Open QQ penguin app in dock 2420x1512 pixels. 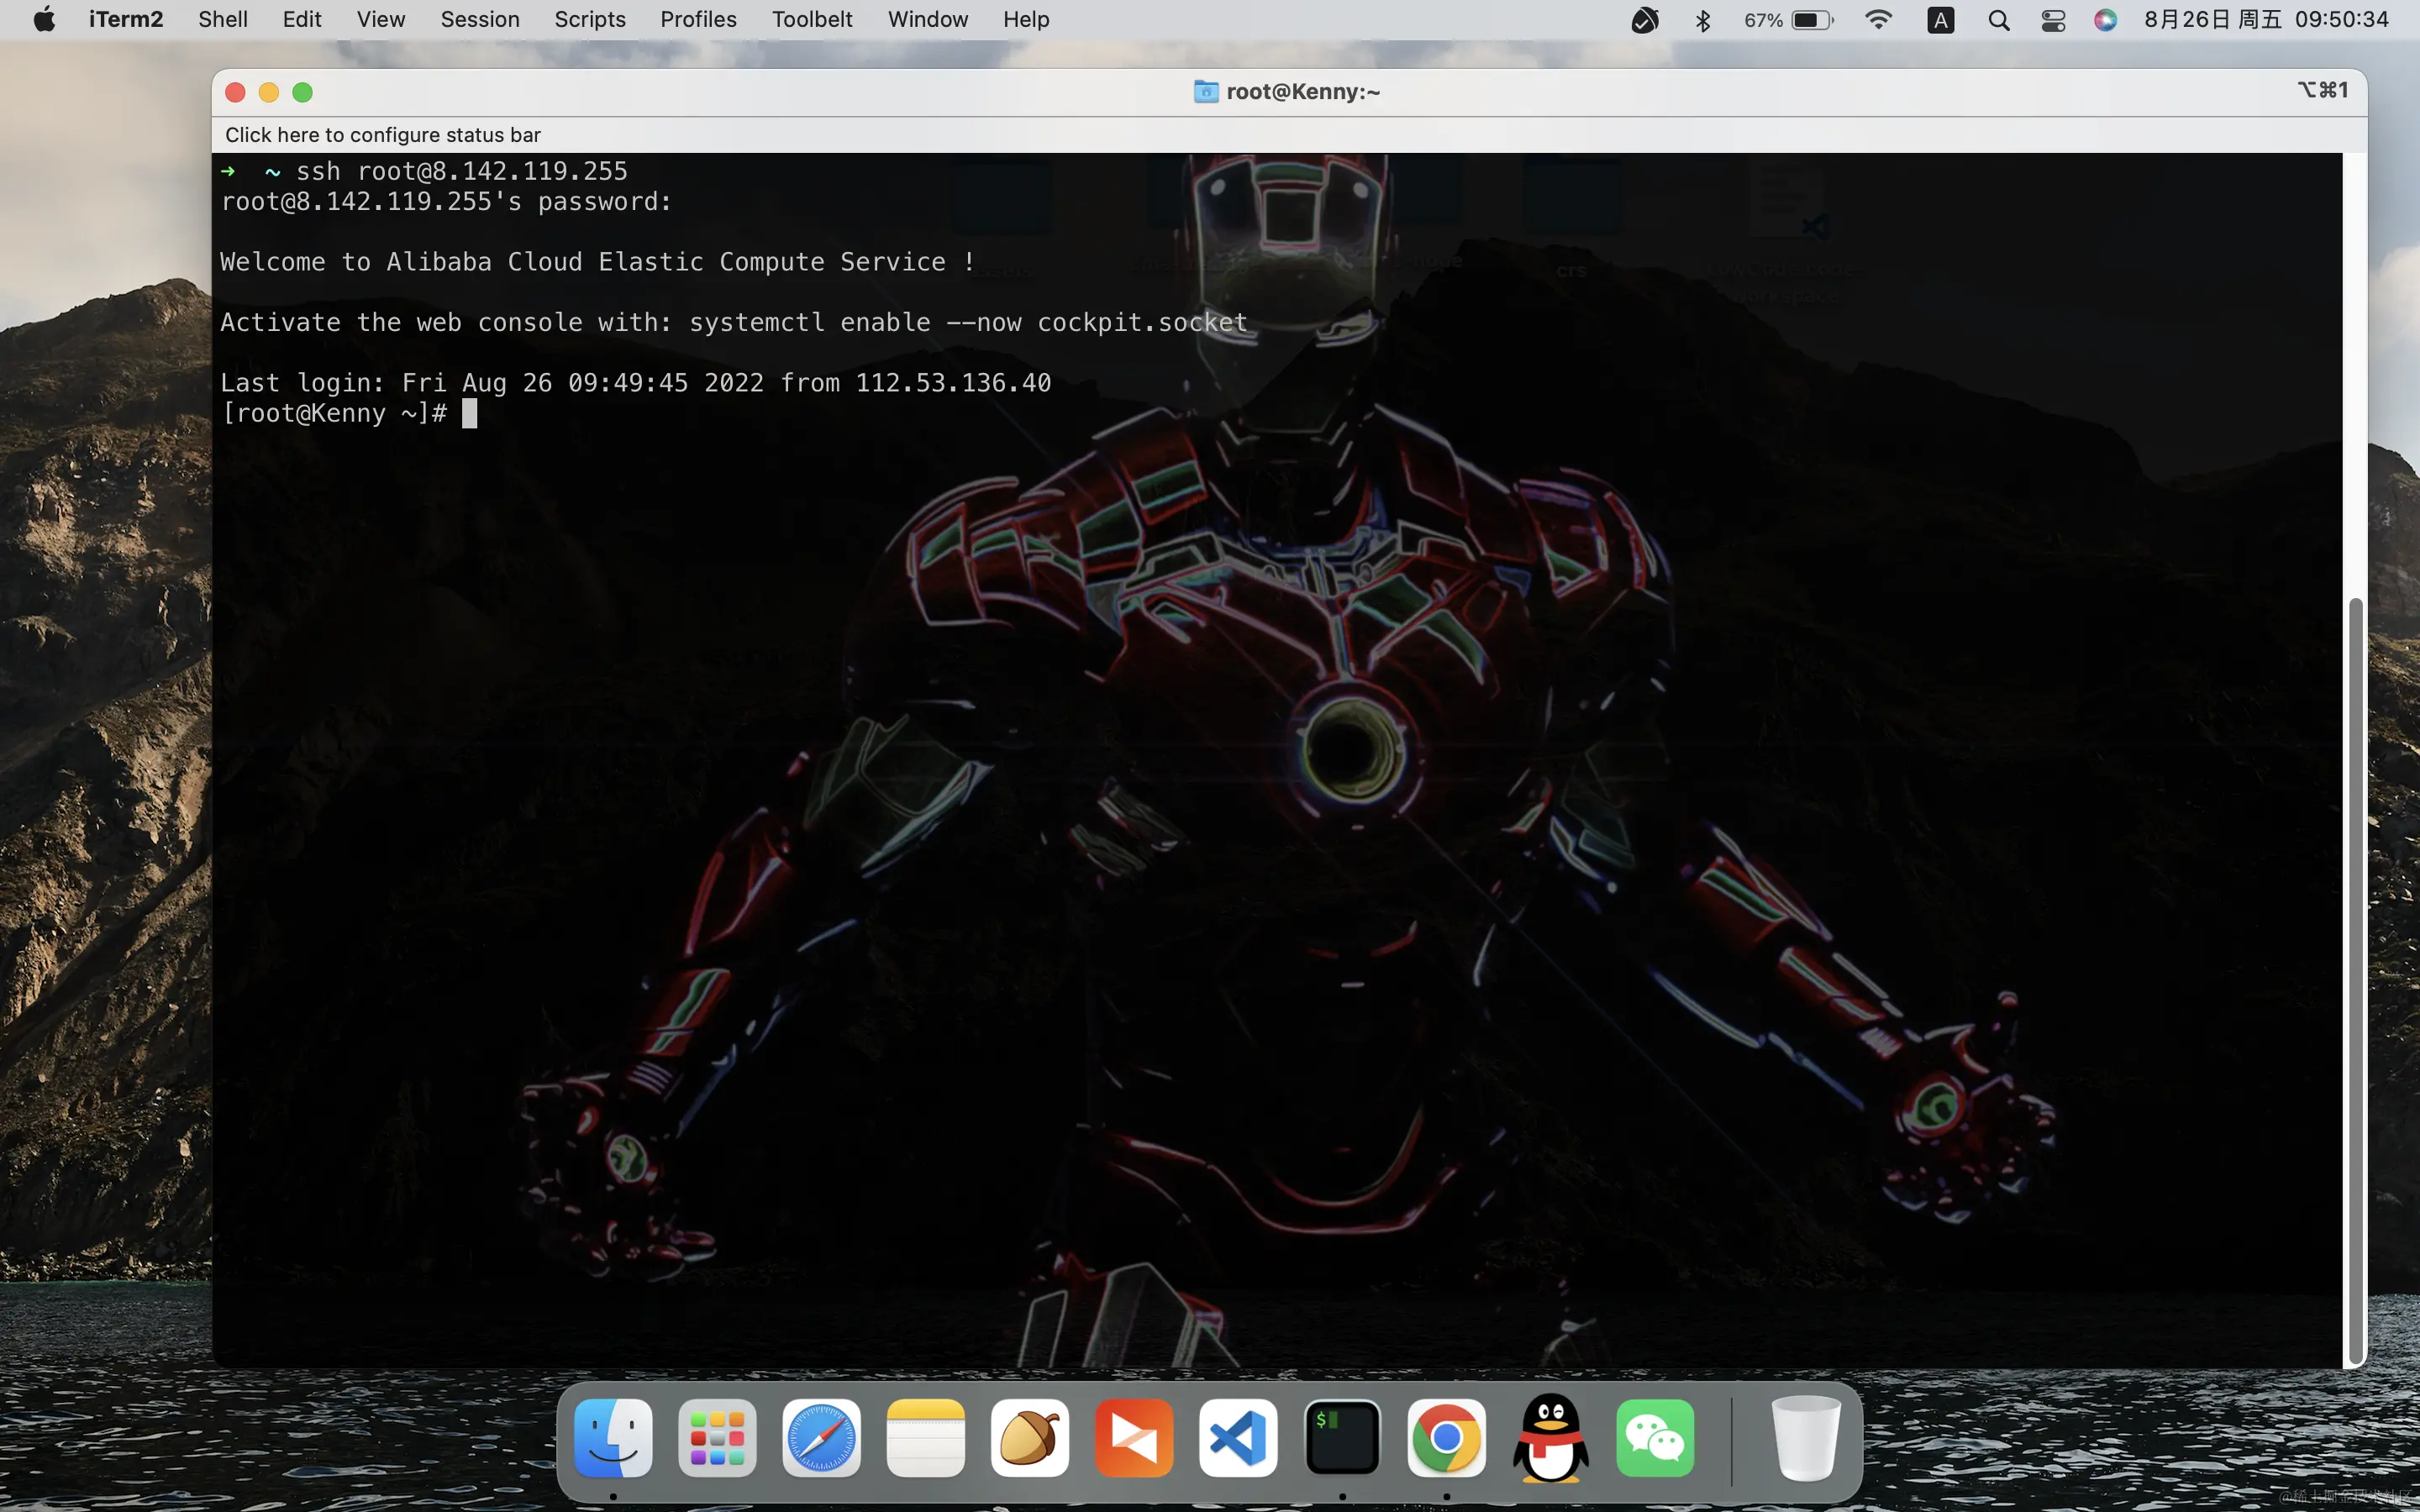(1550, 1438)
